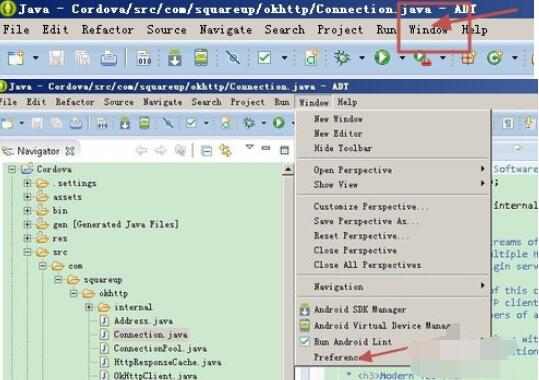Click the lint checkmark icon in the enlarged top toolbar
Image resolution: width=539 pixels, height=380 pixels.
point(264,57)
